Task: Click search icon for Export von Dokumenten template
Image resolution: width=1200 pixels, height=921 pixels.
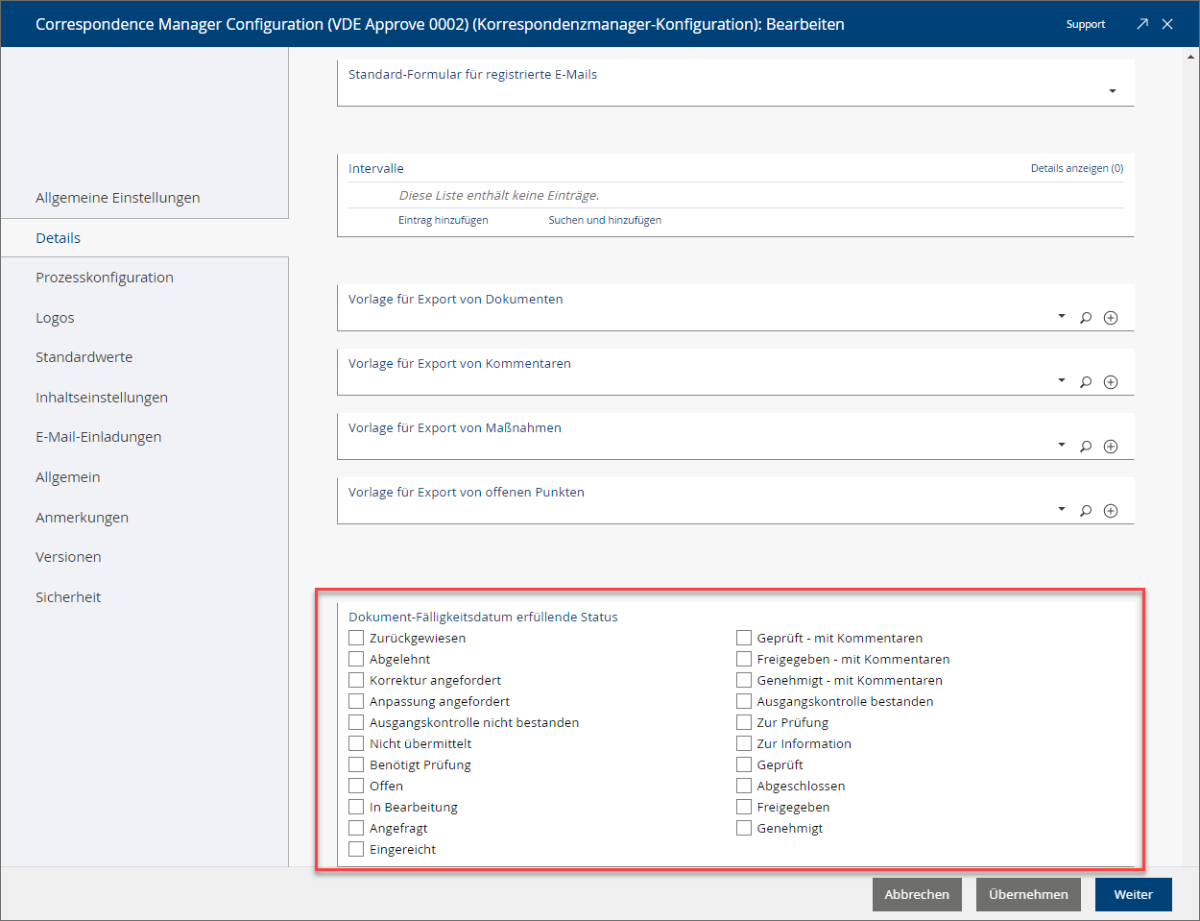Action: (1086, 318)
